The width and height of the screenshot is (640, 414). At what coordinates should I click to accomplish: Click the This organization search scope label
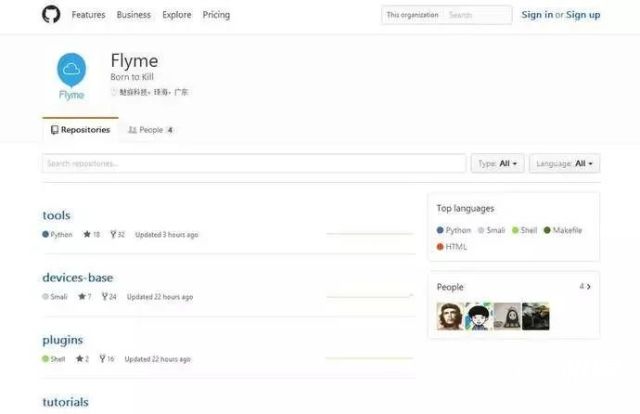[x=412, y=15]
